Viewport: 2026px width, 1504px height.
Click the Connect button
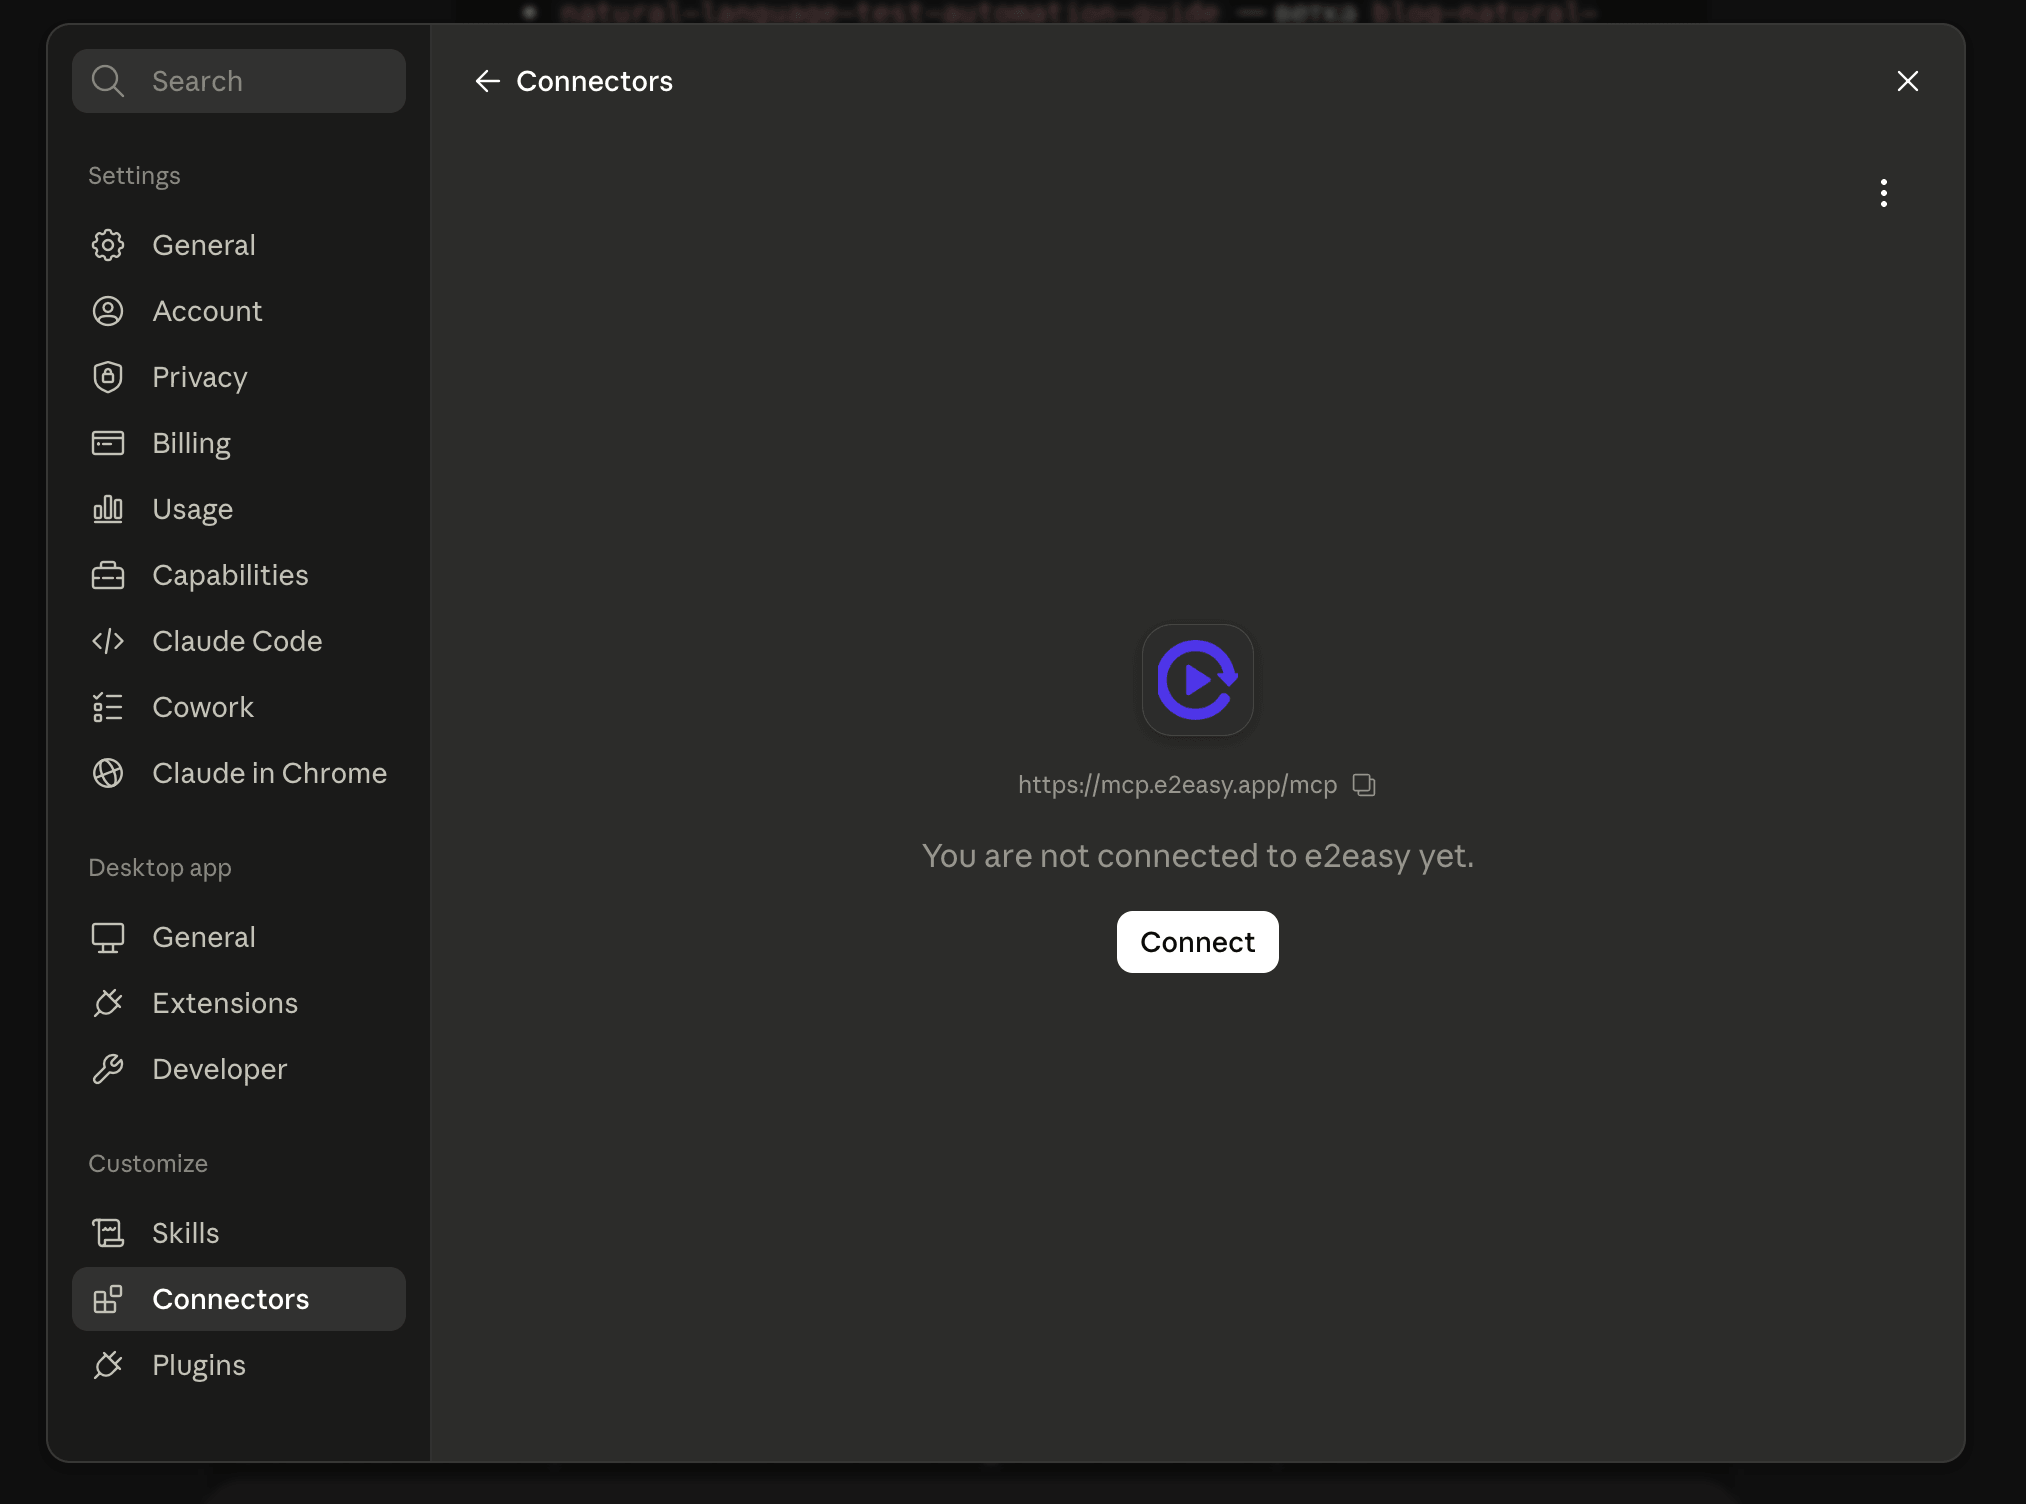pos(1198,942)
